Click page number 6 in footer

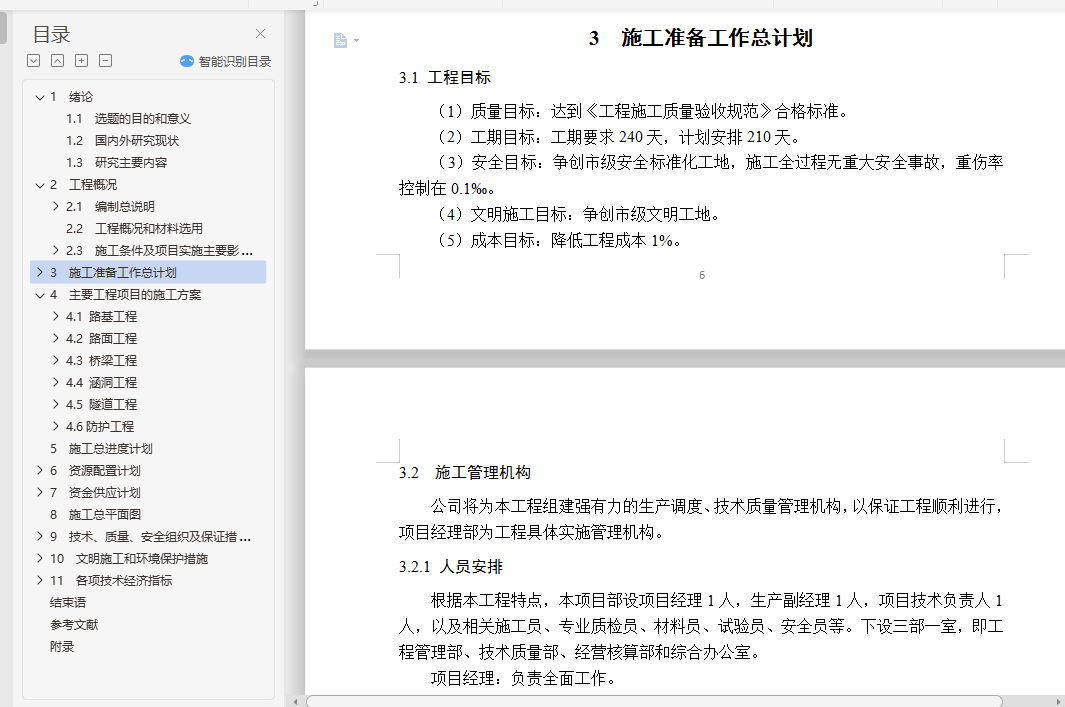click(702, 275)
